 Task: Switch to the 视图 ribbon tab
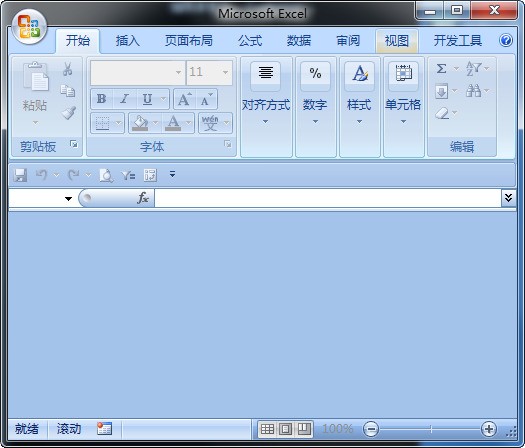click(x=397, y=41)
